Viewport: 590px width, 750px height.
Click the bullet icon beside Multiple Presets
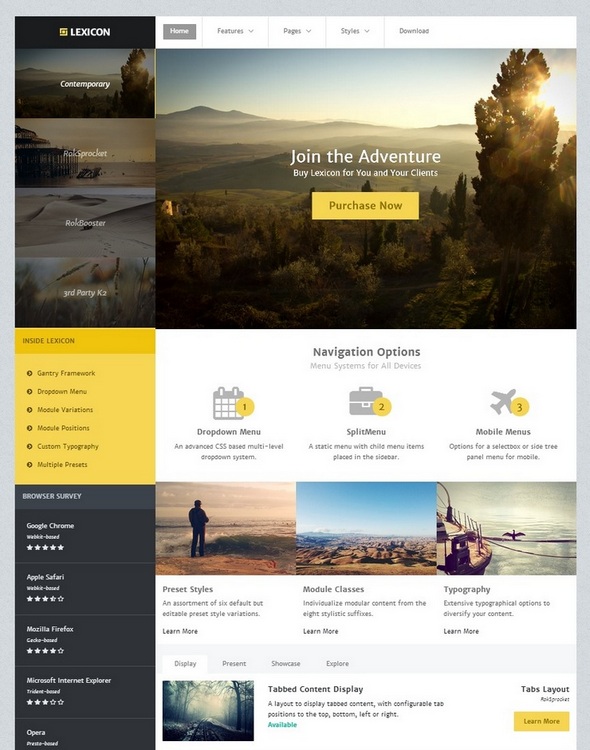pos(30,464)
